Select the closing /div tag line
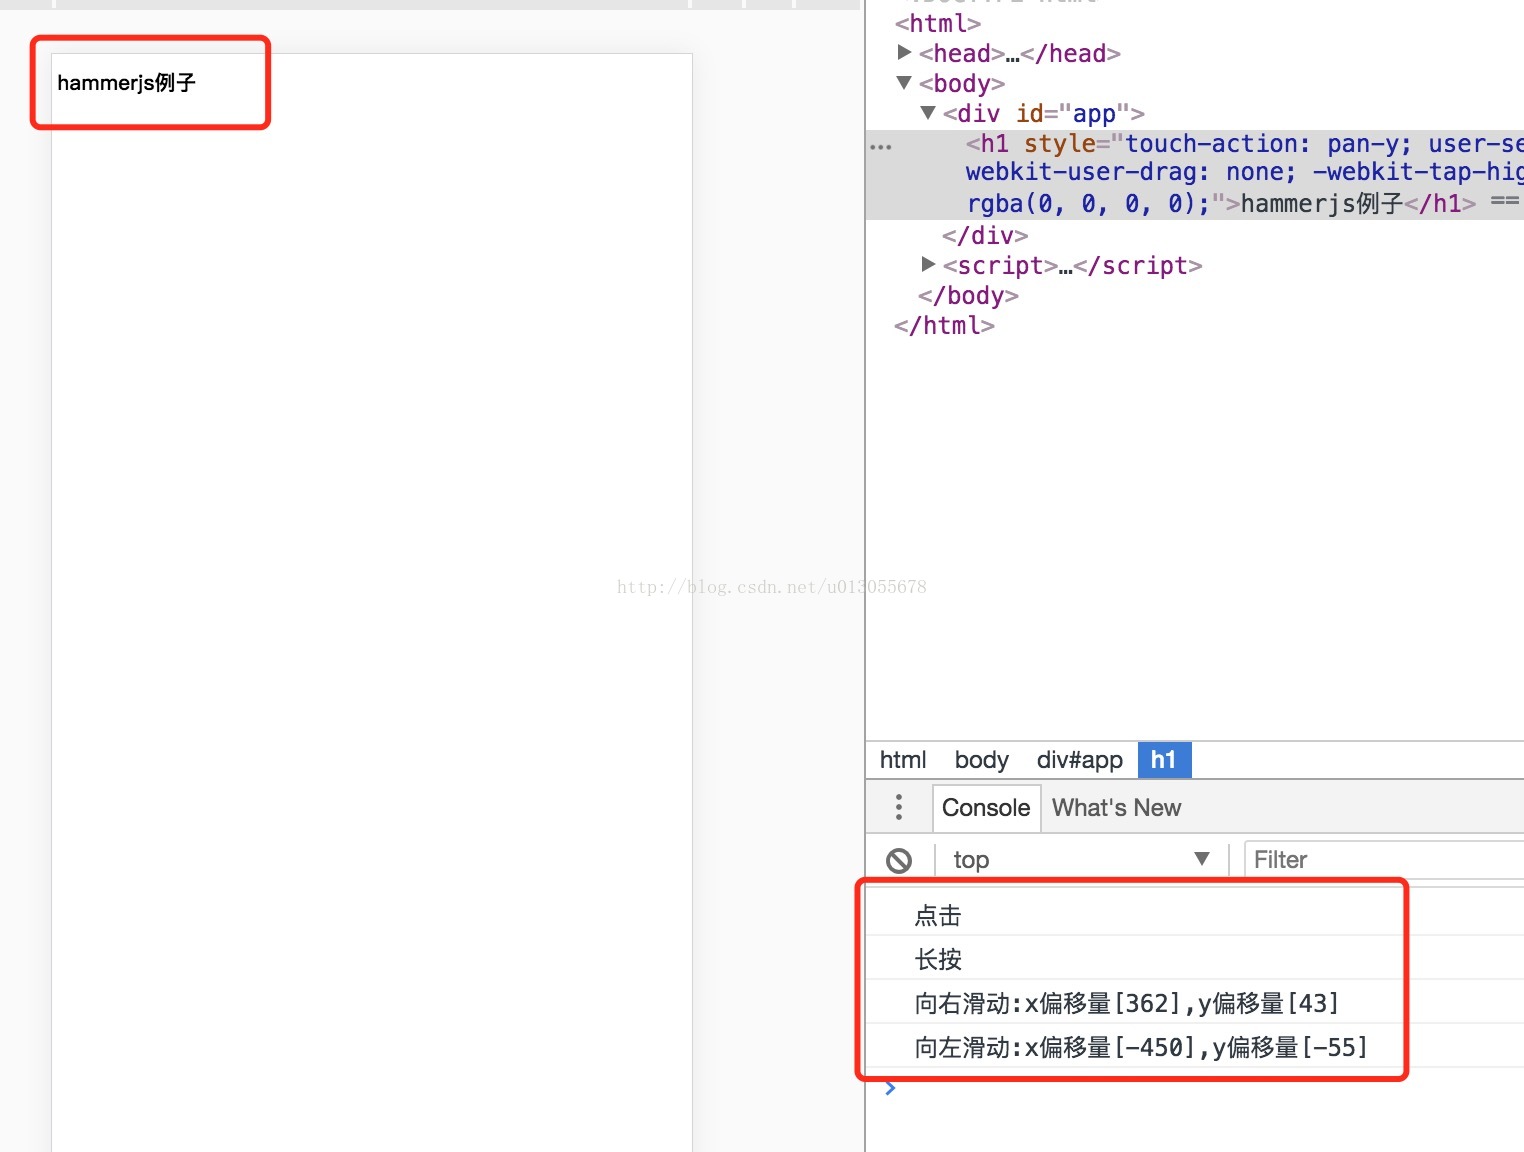1524x1152 pixels. tap(985, 235)
